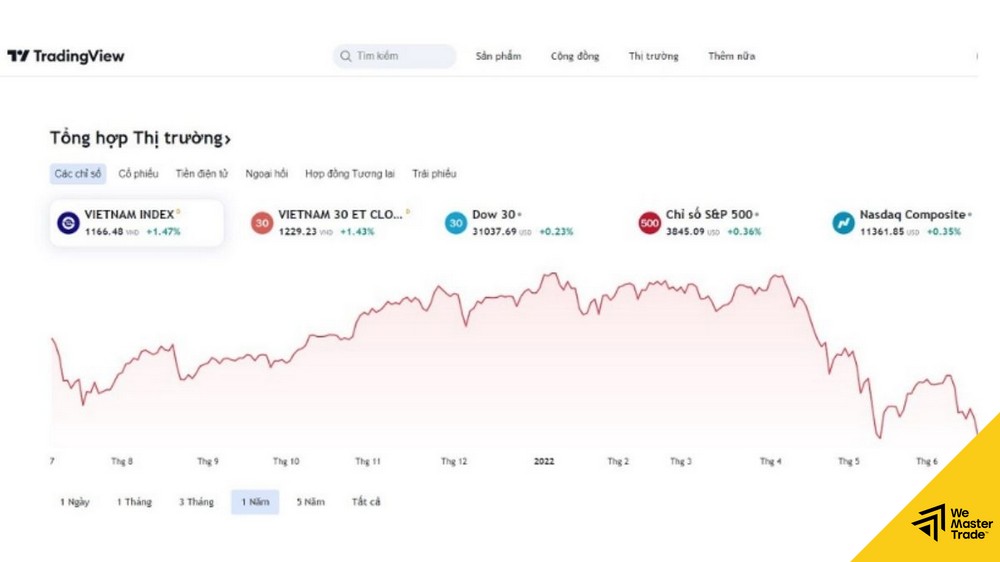Screen dimensions: 1000x562
Task: Switch to the Cổ phiếu tab
Action: click(138, 174)
